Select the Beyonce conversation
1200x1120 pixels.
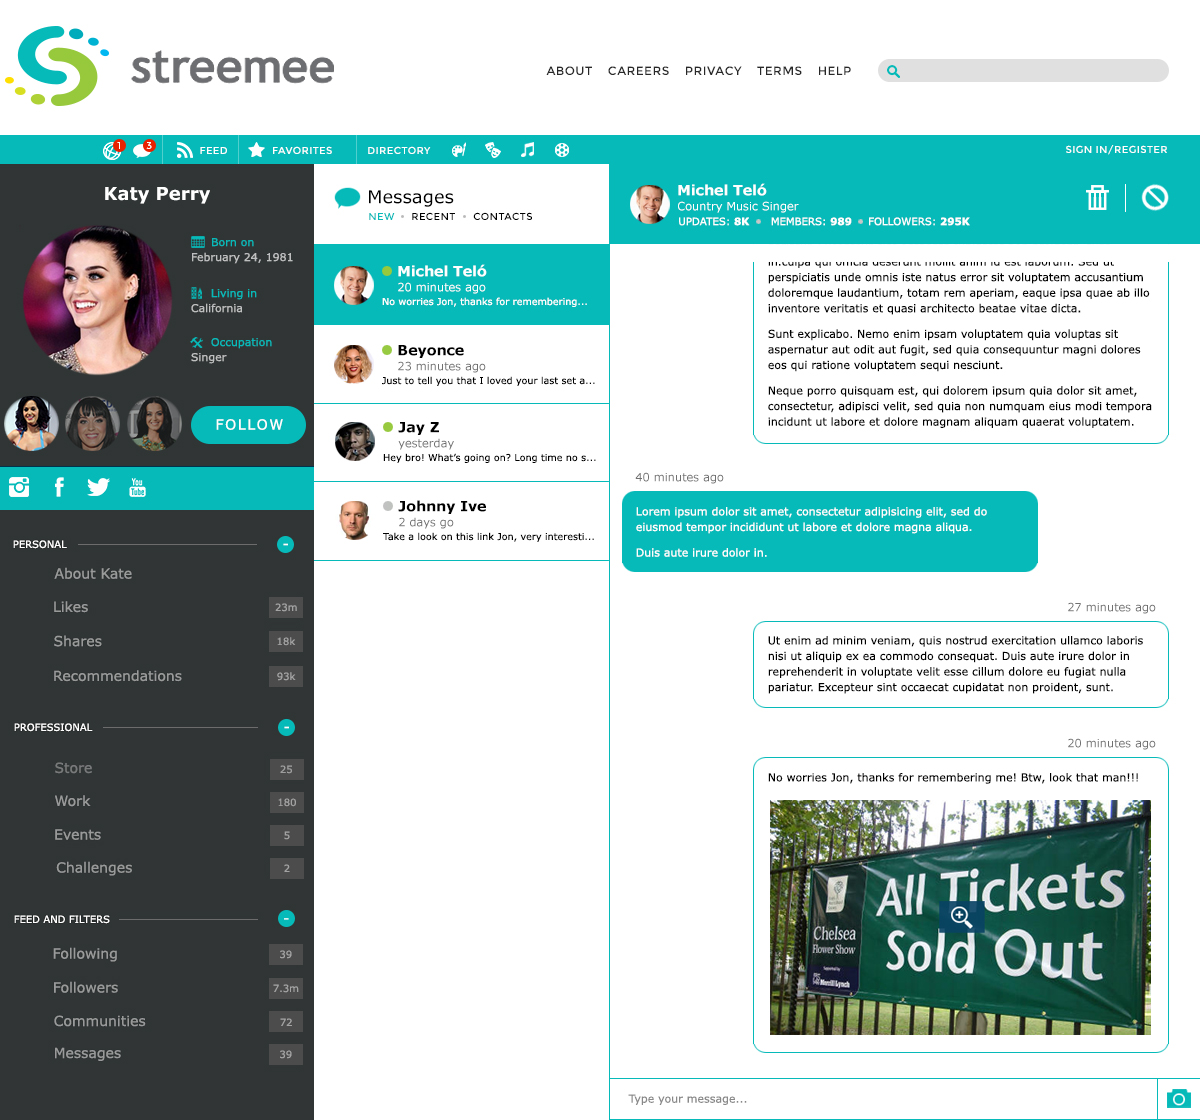pos(461,365)
